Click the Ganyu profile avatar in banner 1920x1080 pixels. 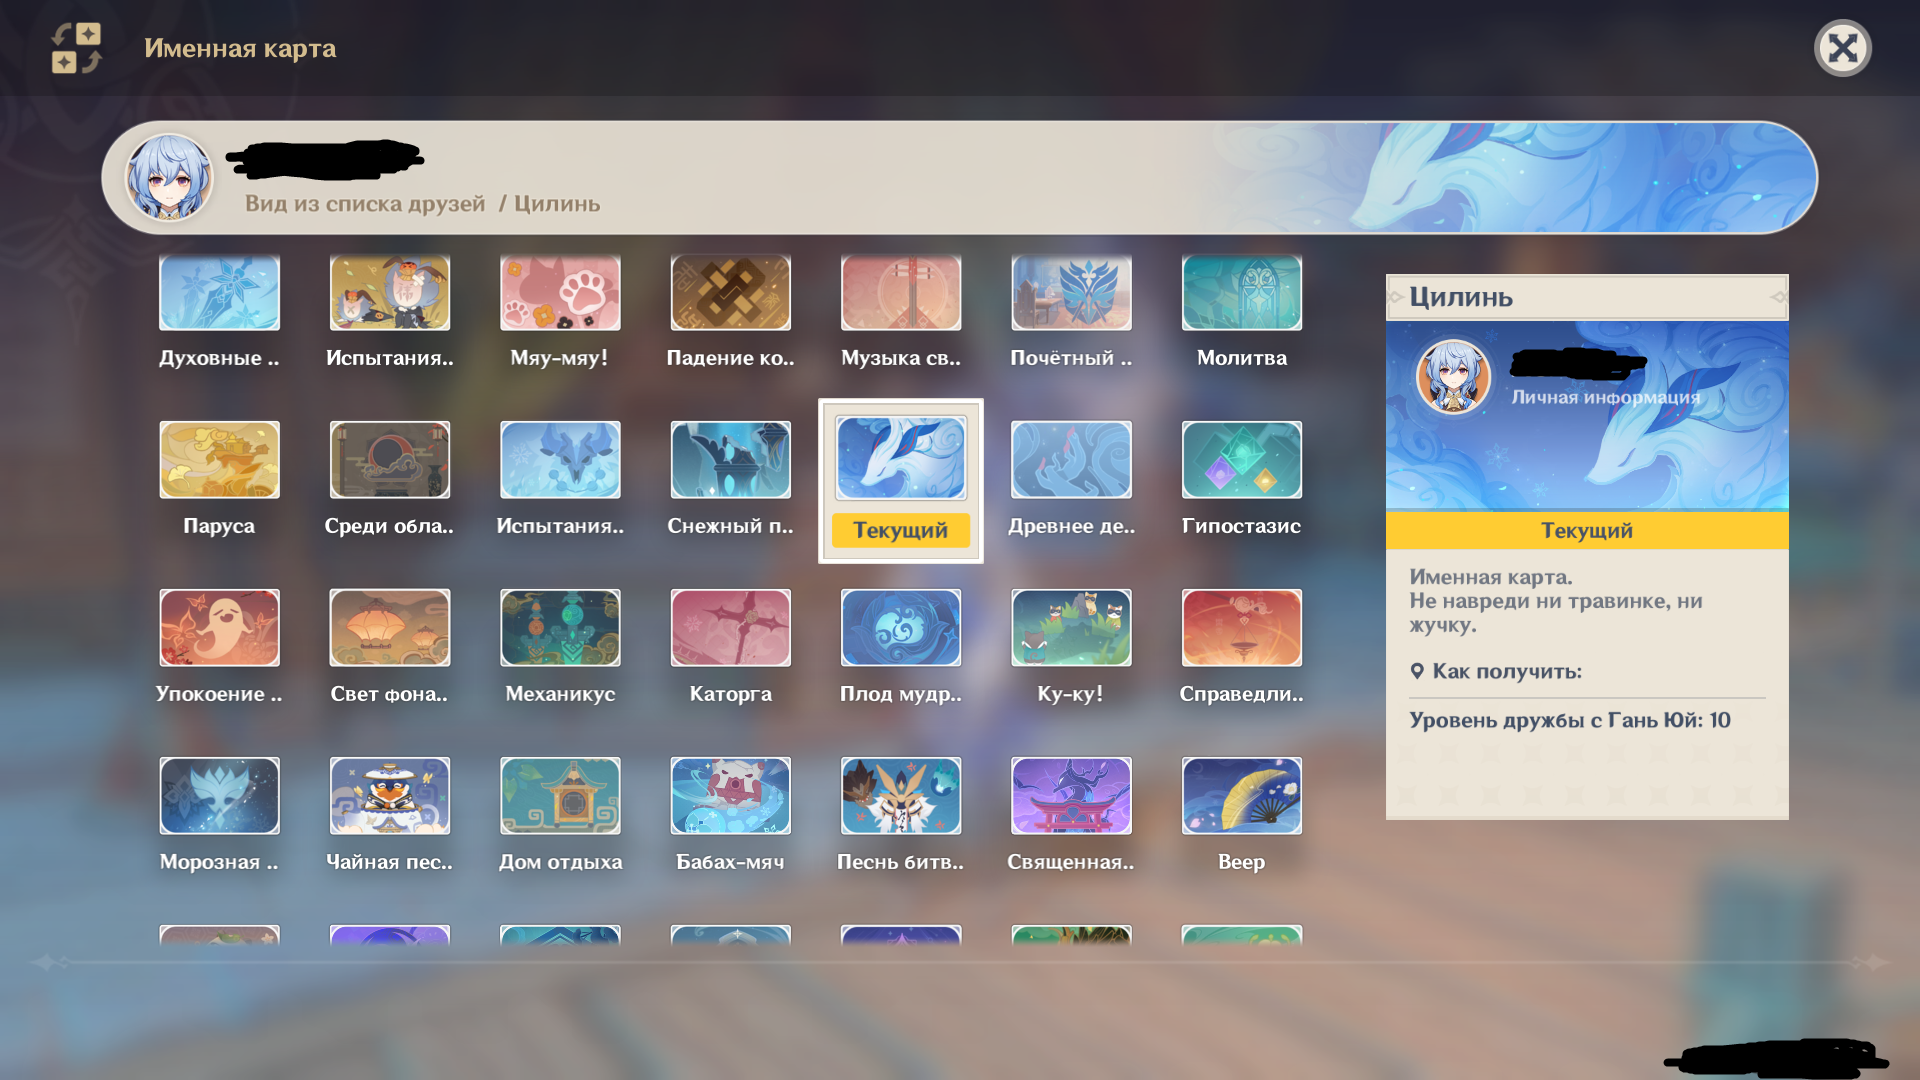click(x=168, y=178)
